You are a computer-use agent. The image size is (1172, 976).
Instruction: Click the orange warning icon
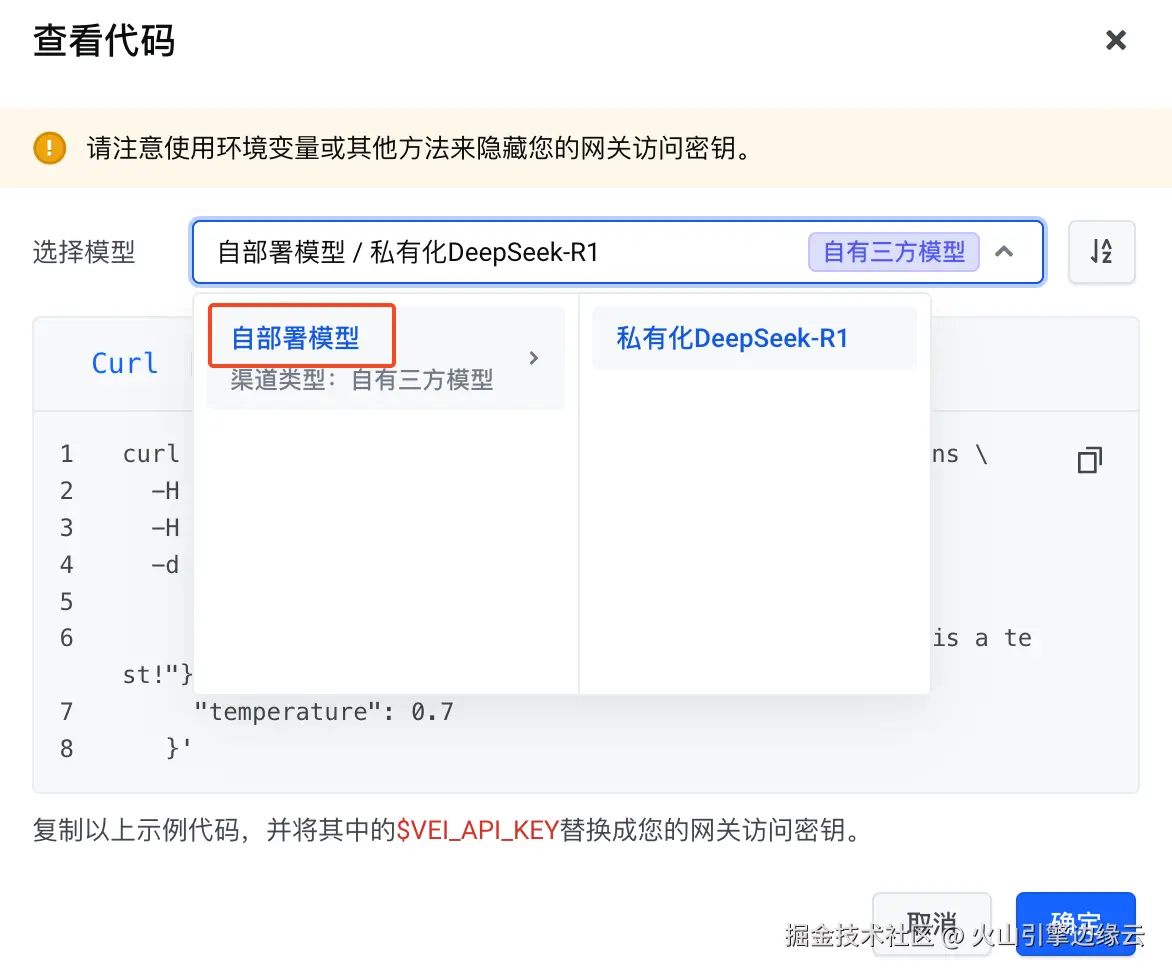49,148
